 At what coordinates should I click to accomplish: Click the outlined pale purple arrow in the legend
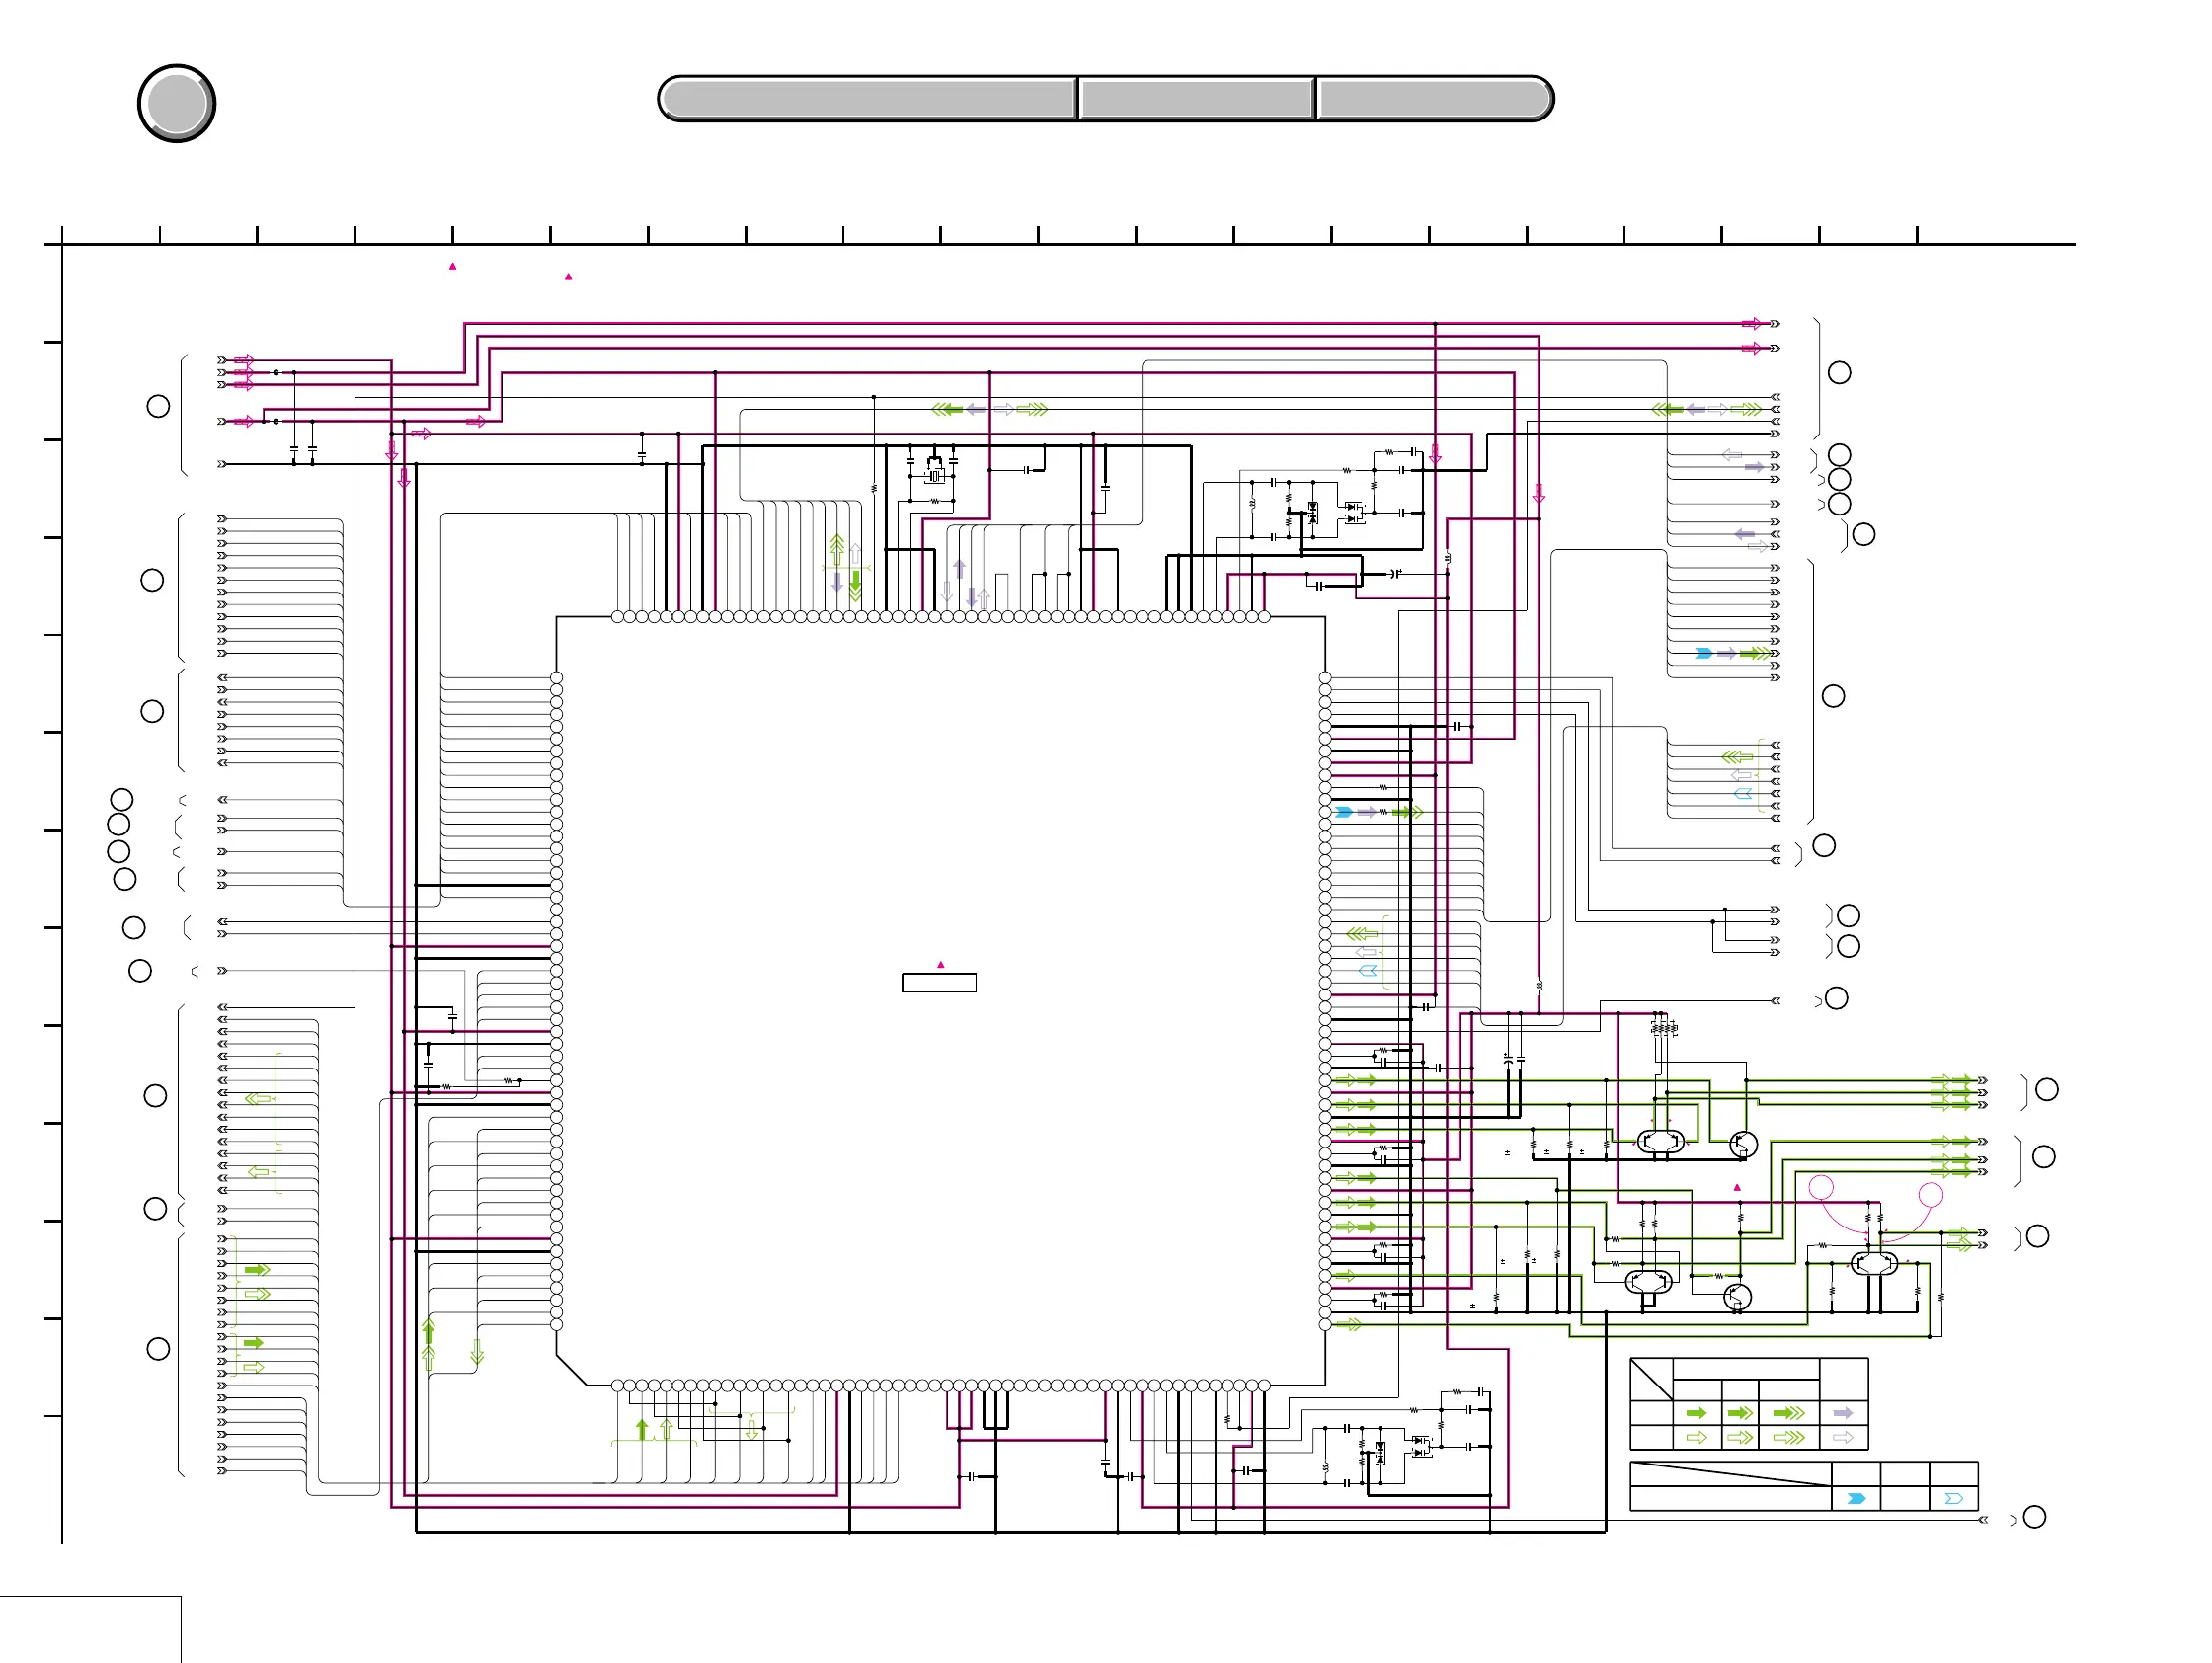[1844, 1437]
